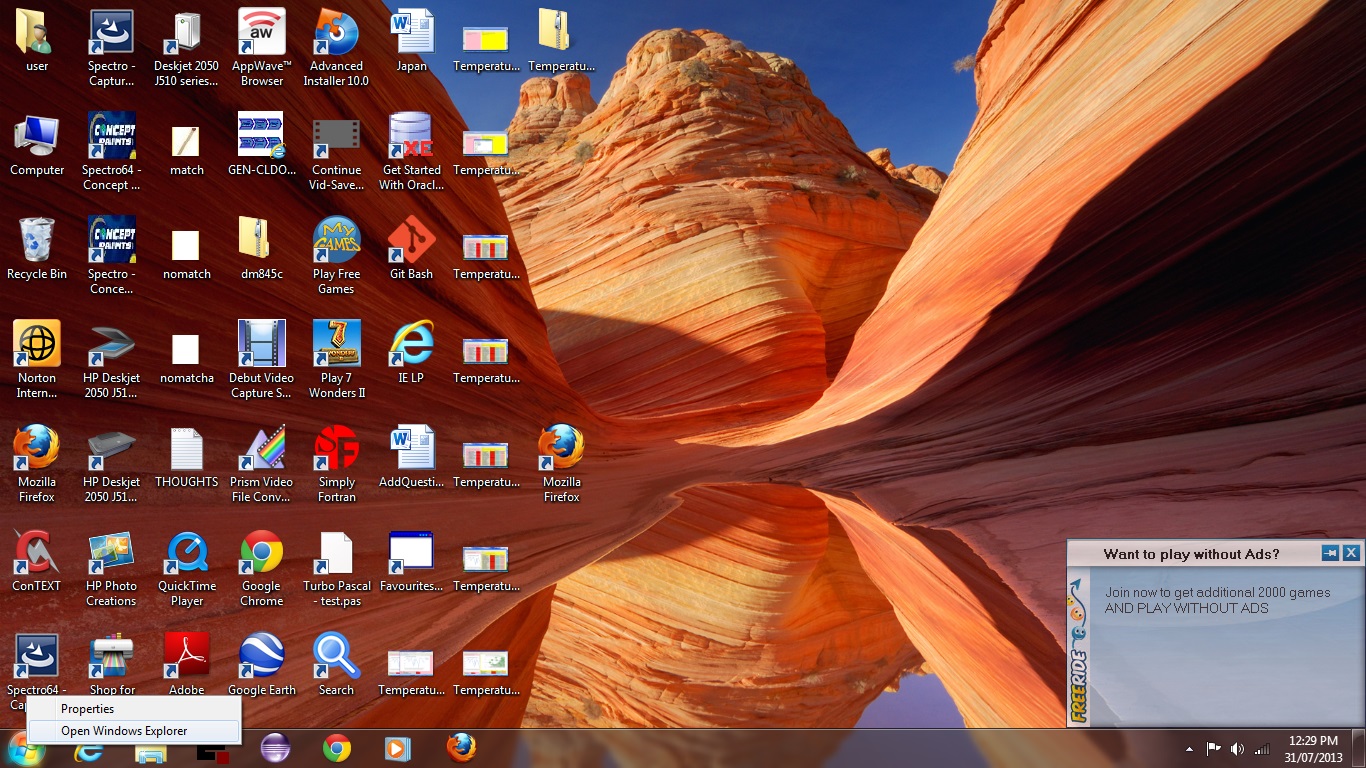Click the Action Center flag icon
The image size is (1366, 768).
[x=1213, y=749]
